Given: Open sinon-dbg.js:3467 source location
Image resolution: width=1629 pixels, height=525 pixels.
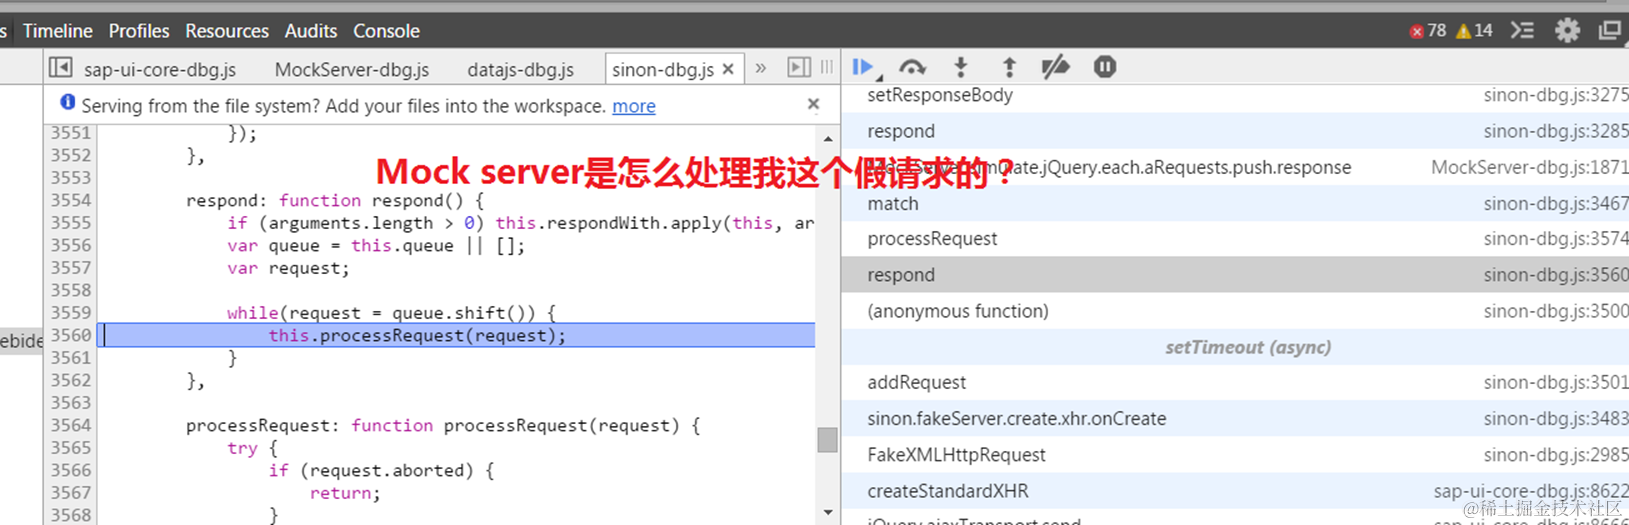Looking at the screenshot, I should pyautogui.click(x=1556, y=203).
